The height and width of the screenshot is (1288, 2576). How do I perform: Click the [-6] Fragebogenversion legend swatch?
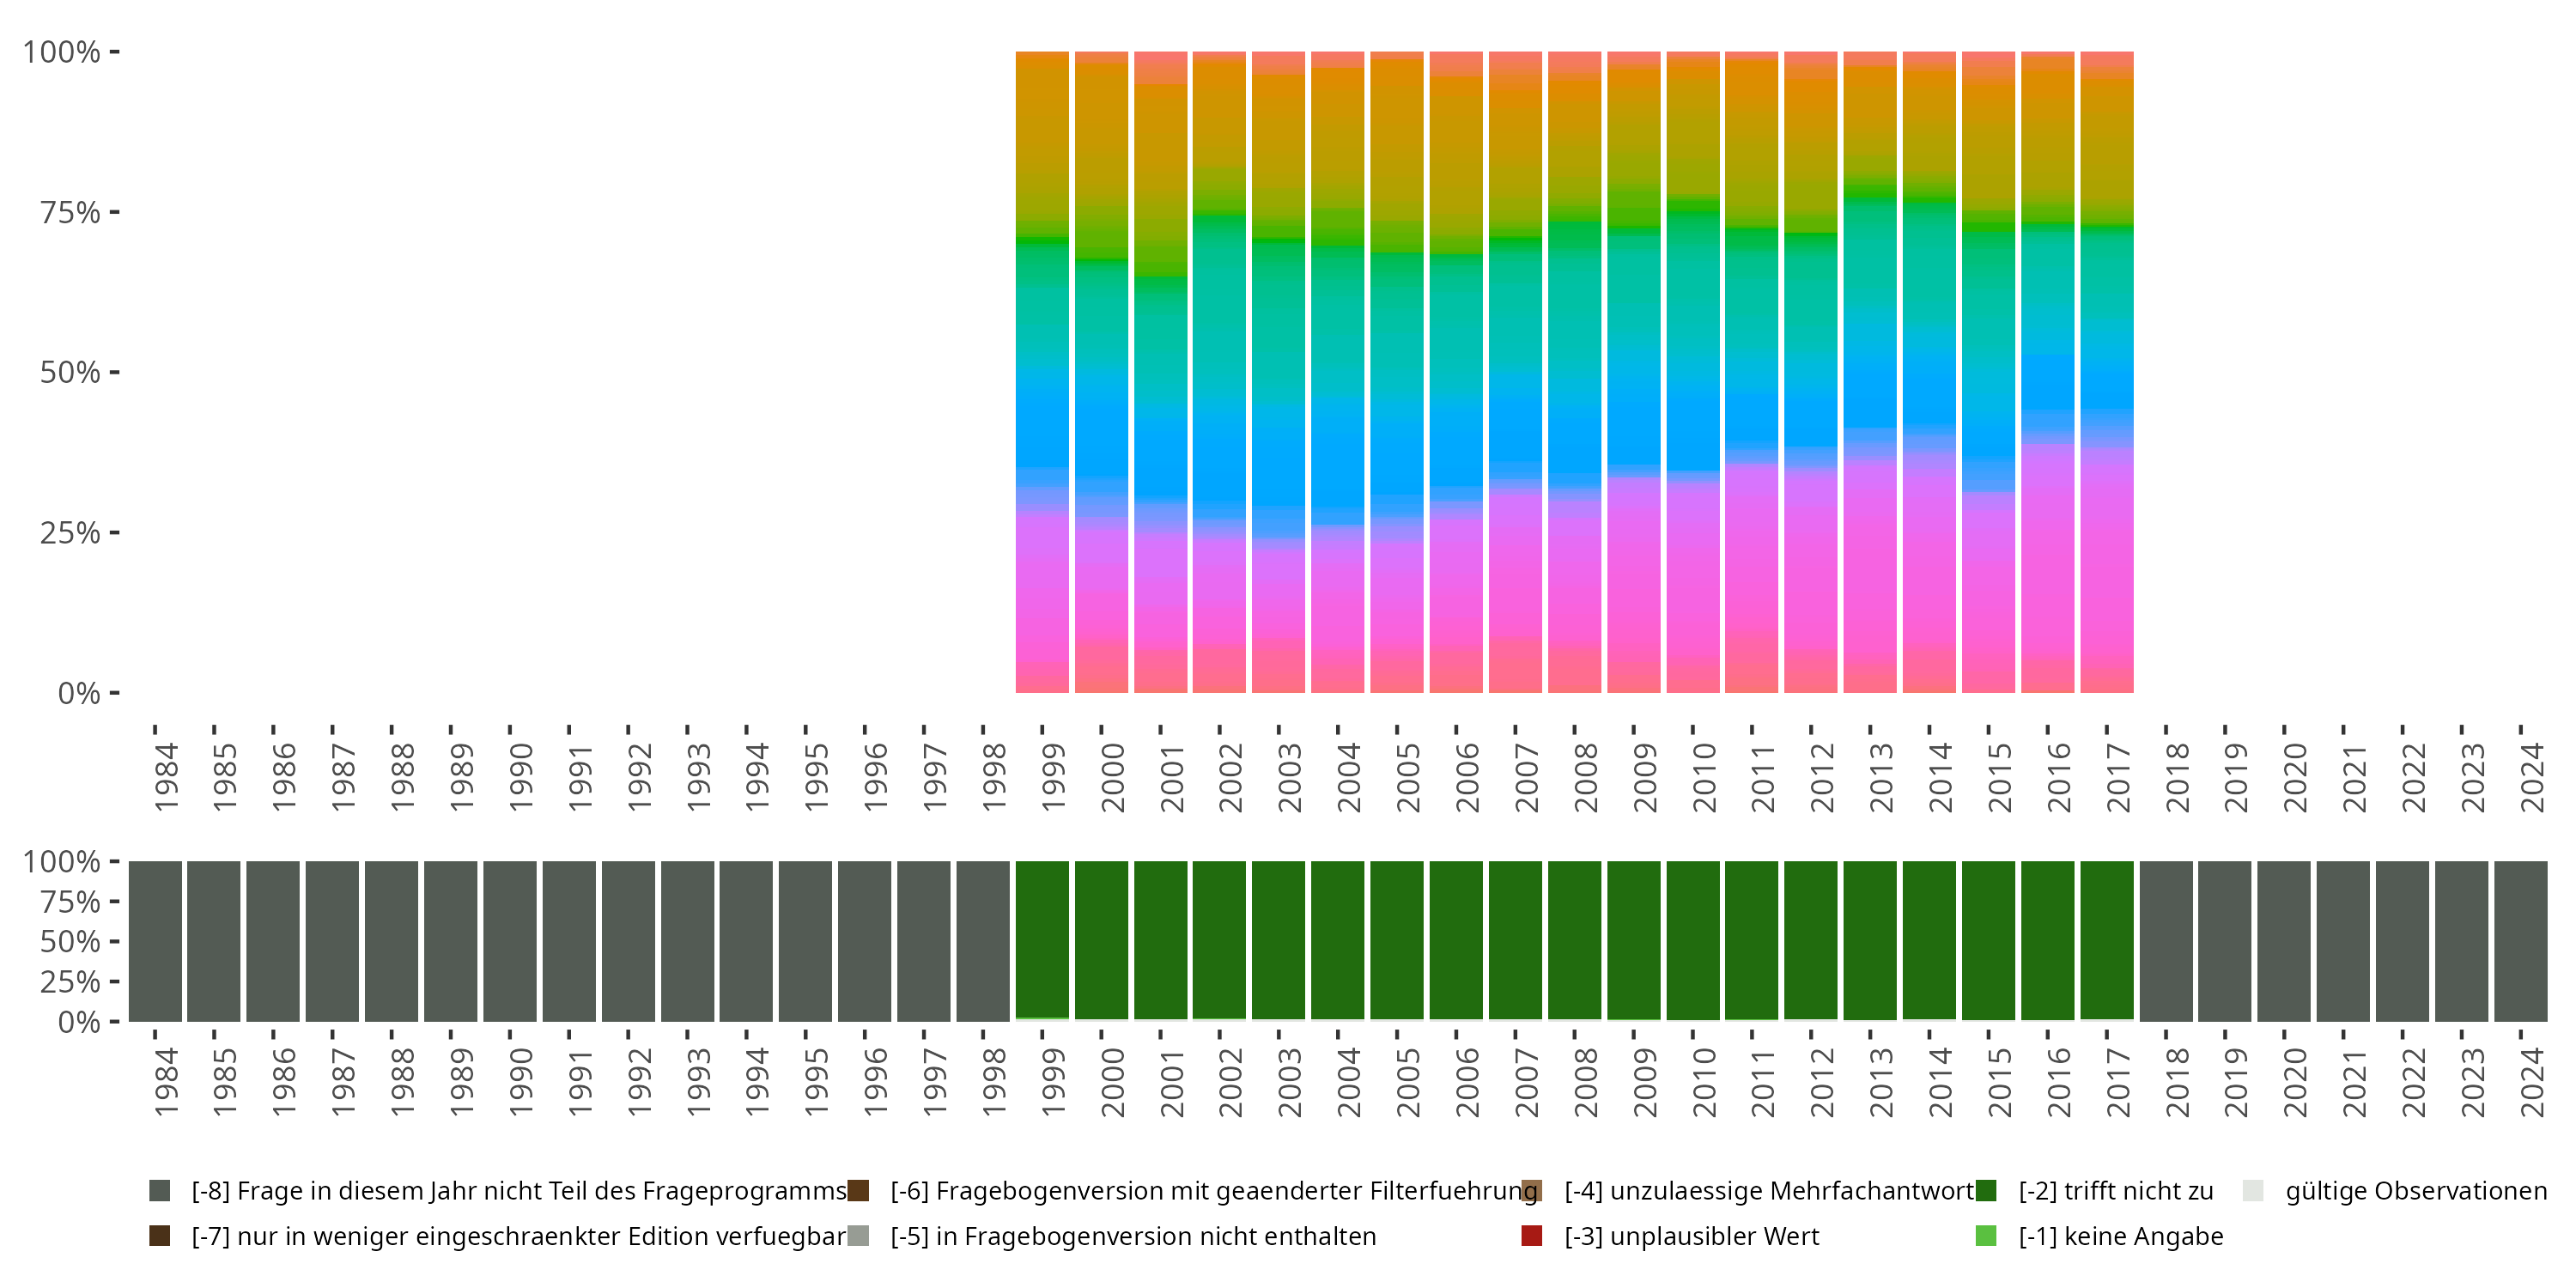[x=858, y=1190]
